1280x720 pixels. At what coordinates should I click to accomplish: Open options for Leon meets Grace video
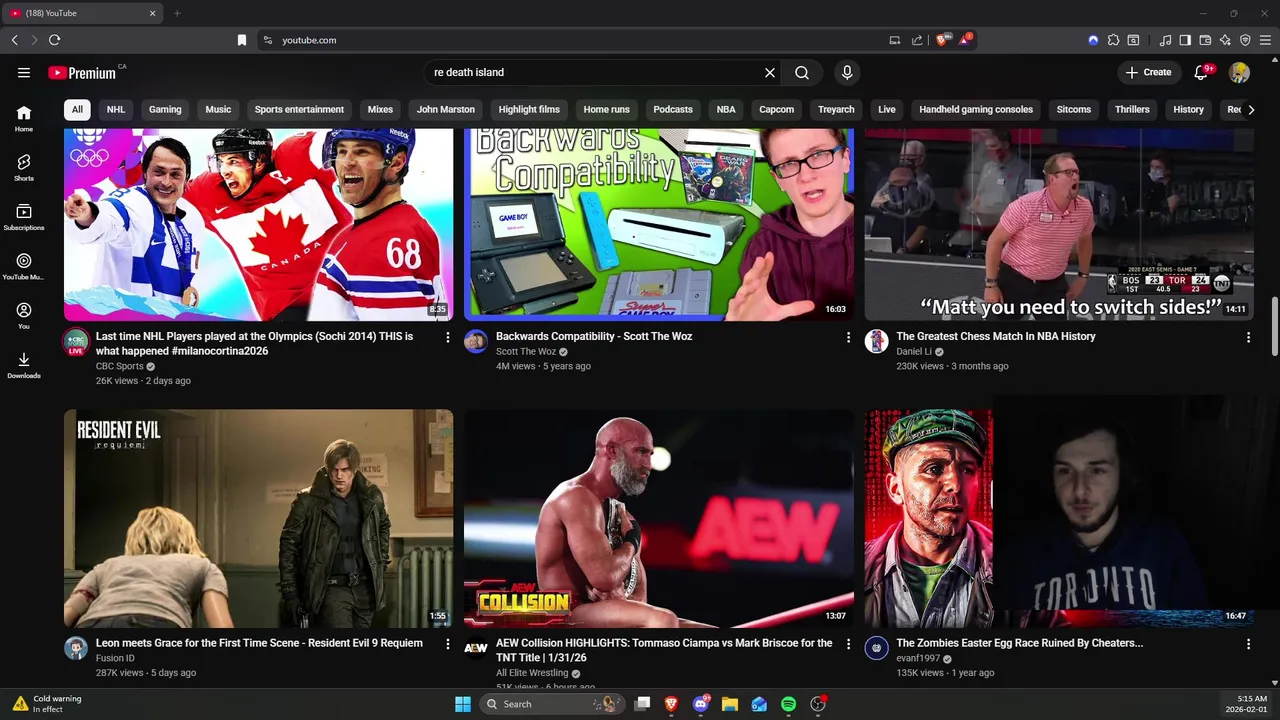pyautogui.click(x=447, y=644)
